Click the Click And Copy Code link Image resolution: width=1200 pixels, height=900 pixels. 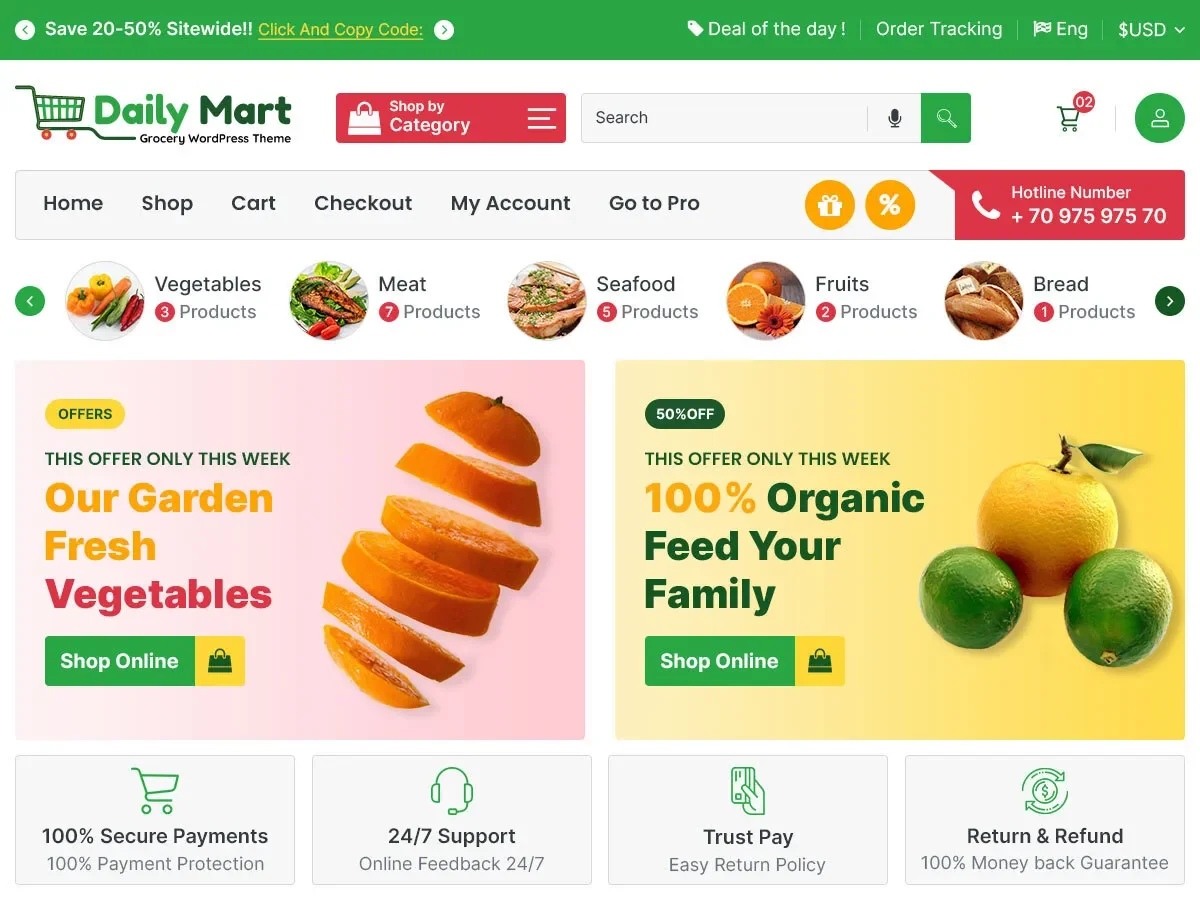(340, 30)
